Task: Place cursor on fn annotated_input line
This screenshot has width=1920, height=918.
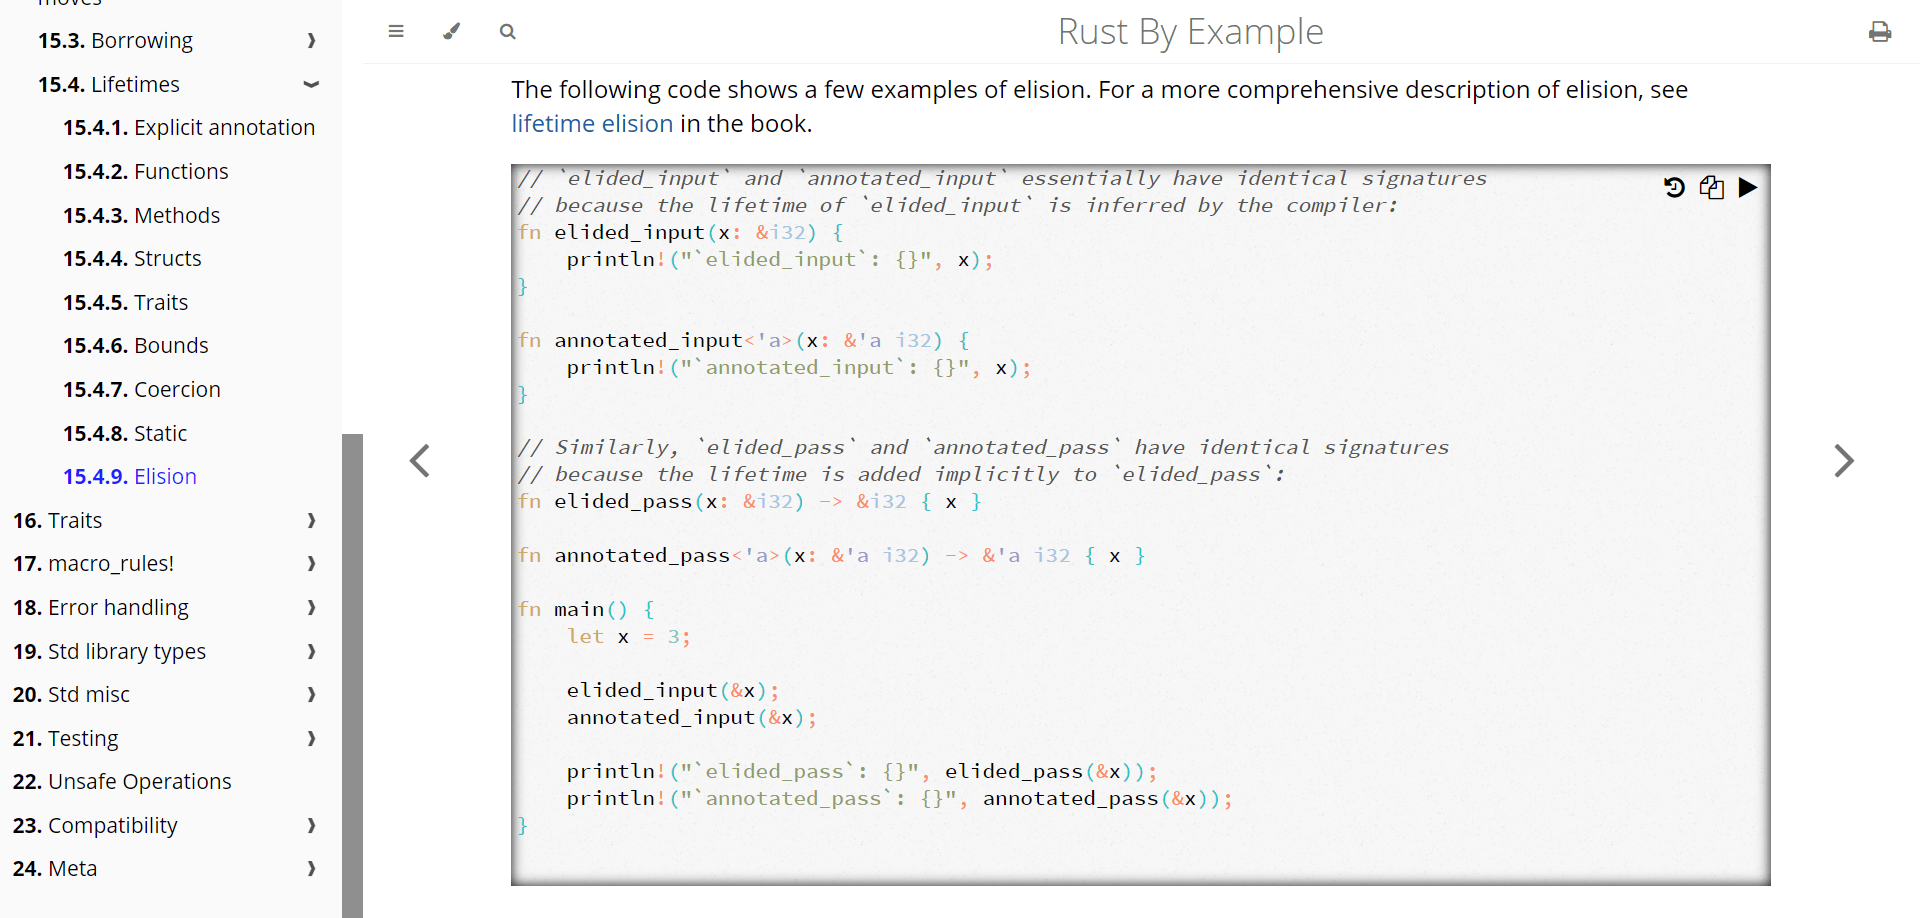Action: pos(743,340)
